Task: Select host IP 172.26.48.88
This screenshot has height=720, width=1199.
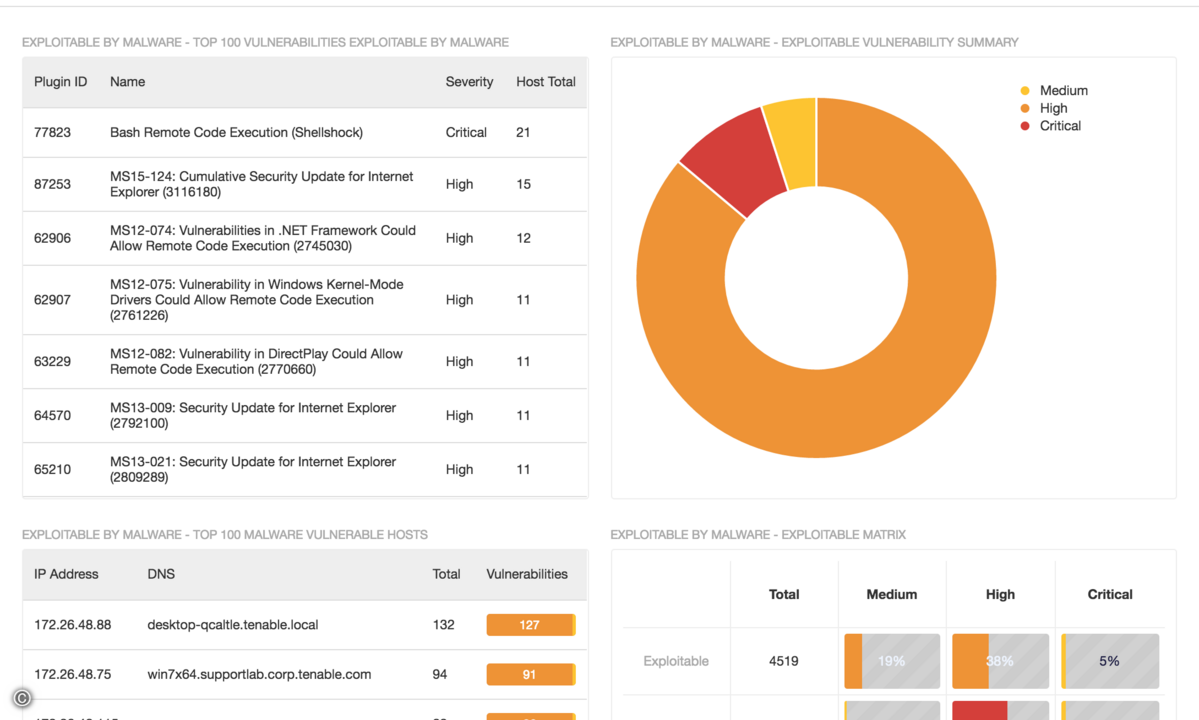Action: (x=73, y=624)
